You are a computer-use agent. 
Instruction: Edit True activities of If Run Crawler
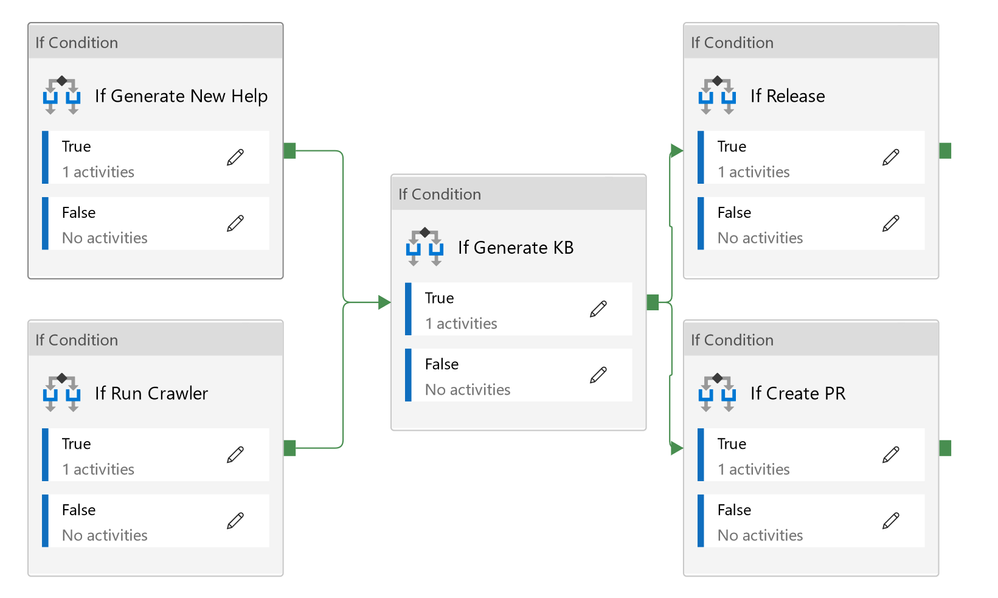[x=235, y=455]
